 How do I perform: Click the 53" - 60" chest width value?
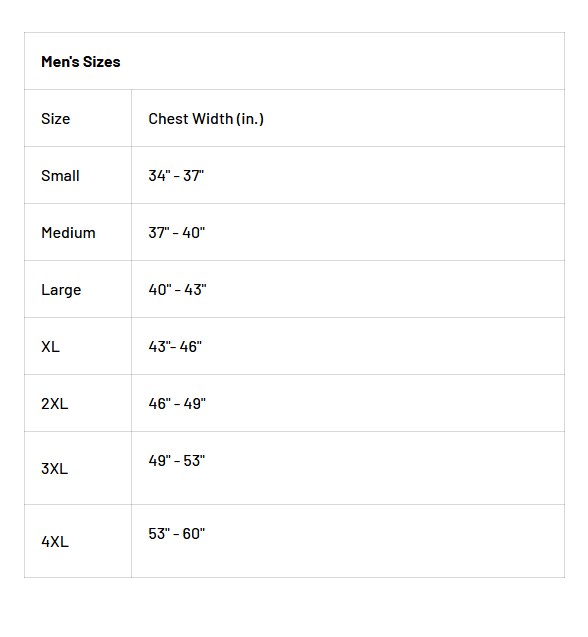point(176,533)
